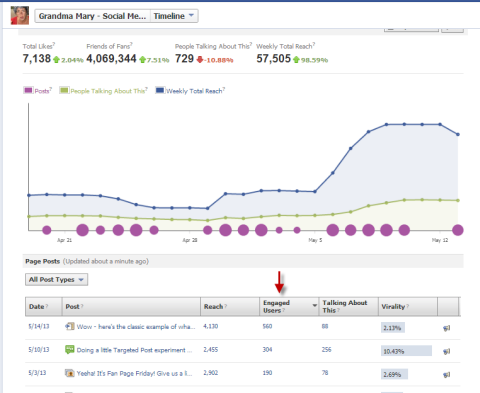Click the link-post icon in the 5/14/13 row
This screenshot has height=393, width=480.
[69, 326]
